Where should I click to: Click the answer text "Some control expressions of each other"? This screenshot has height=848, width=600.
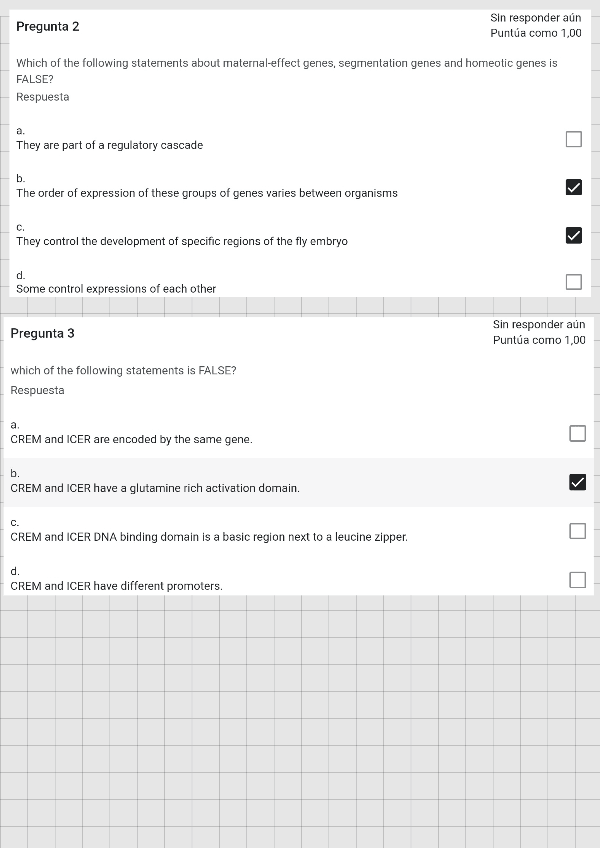point(116,289)
